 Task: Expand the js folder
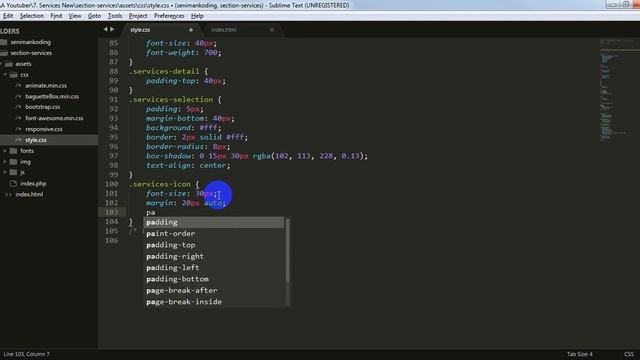click(x=5, y=173)
